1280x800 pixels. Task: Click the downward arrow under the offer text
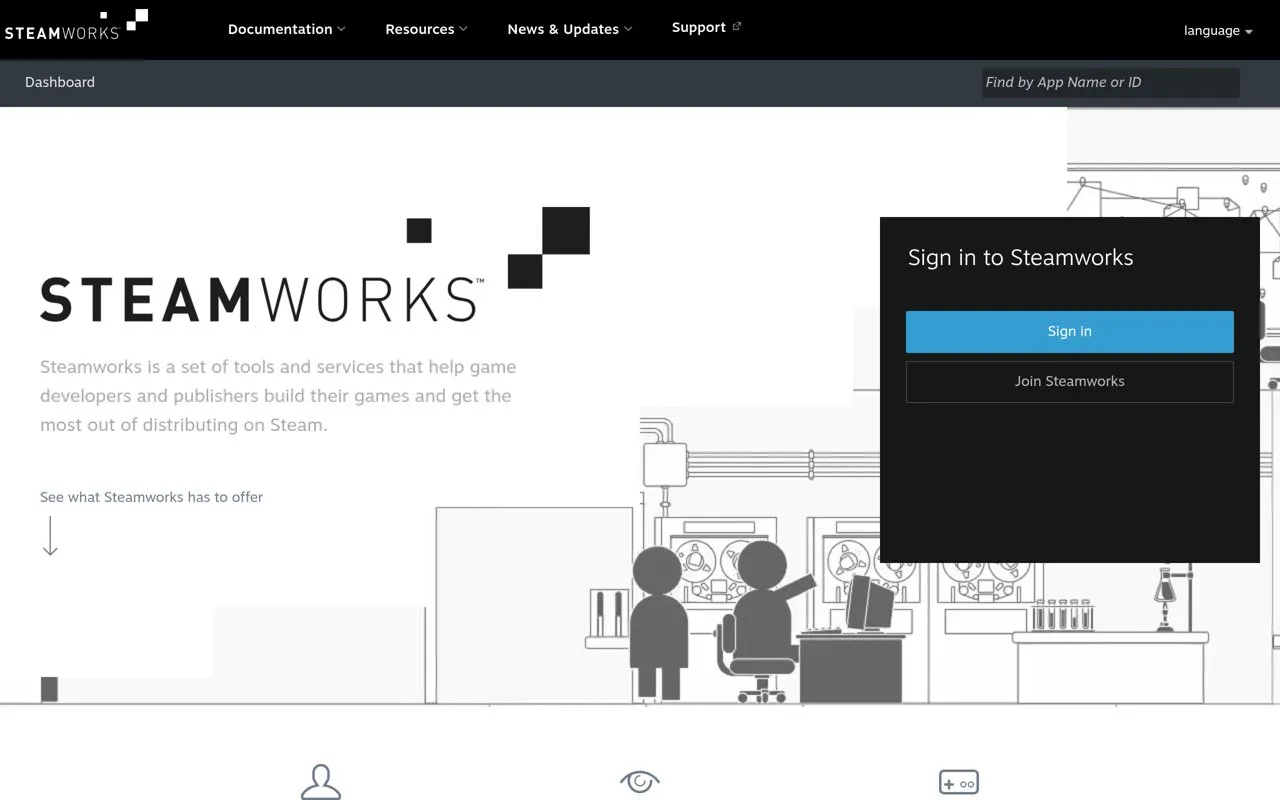pos(50,536)
